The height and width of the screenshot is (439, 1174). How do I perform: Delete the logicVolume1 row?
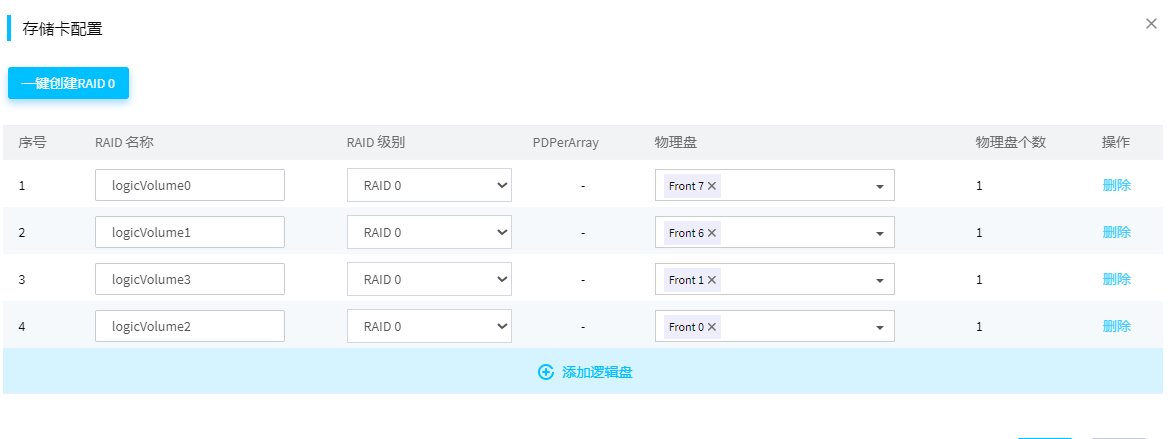[x=1116, y=233]
